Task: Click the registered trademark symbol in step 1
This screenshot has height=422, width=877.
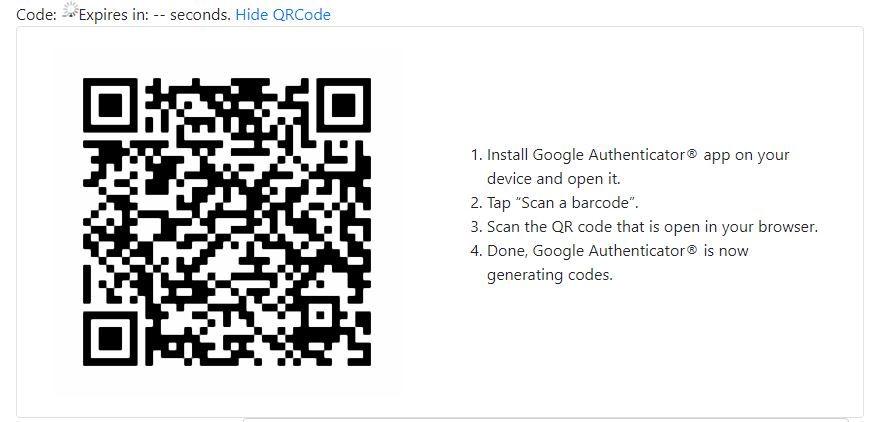Action: pos(691,153)
